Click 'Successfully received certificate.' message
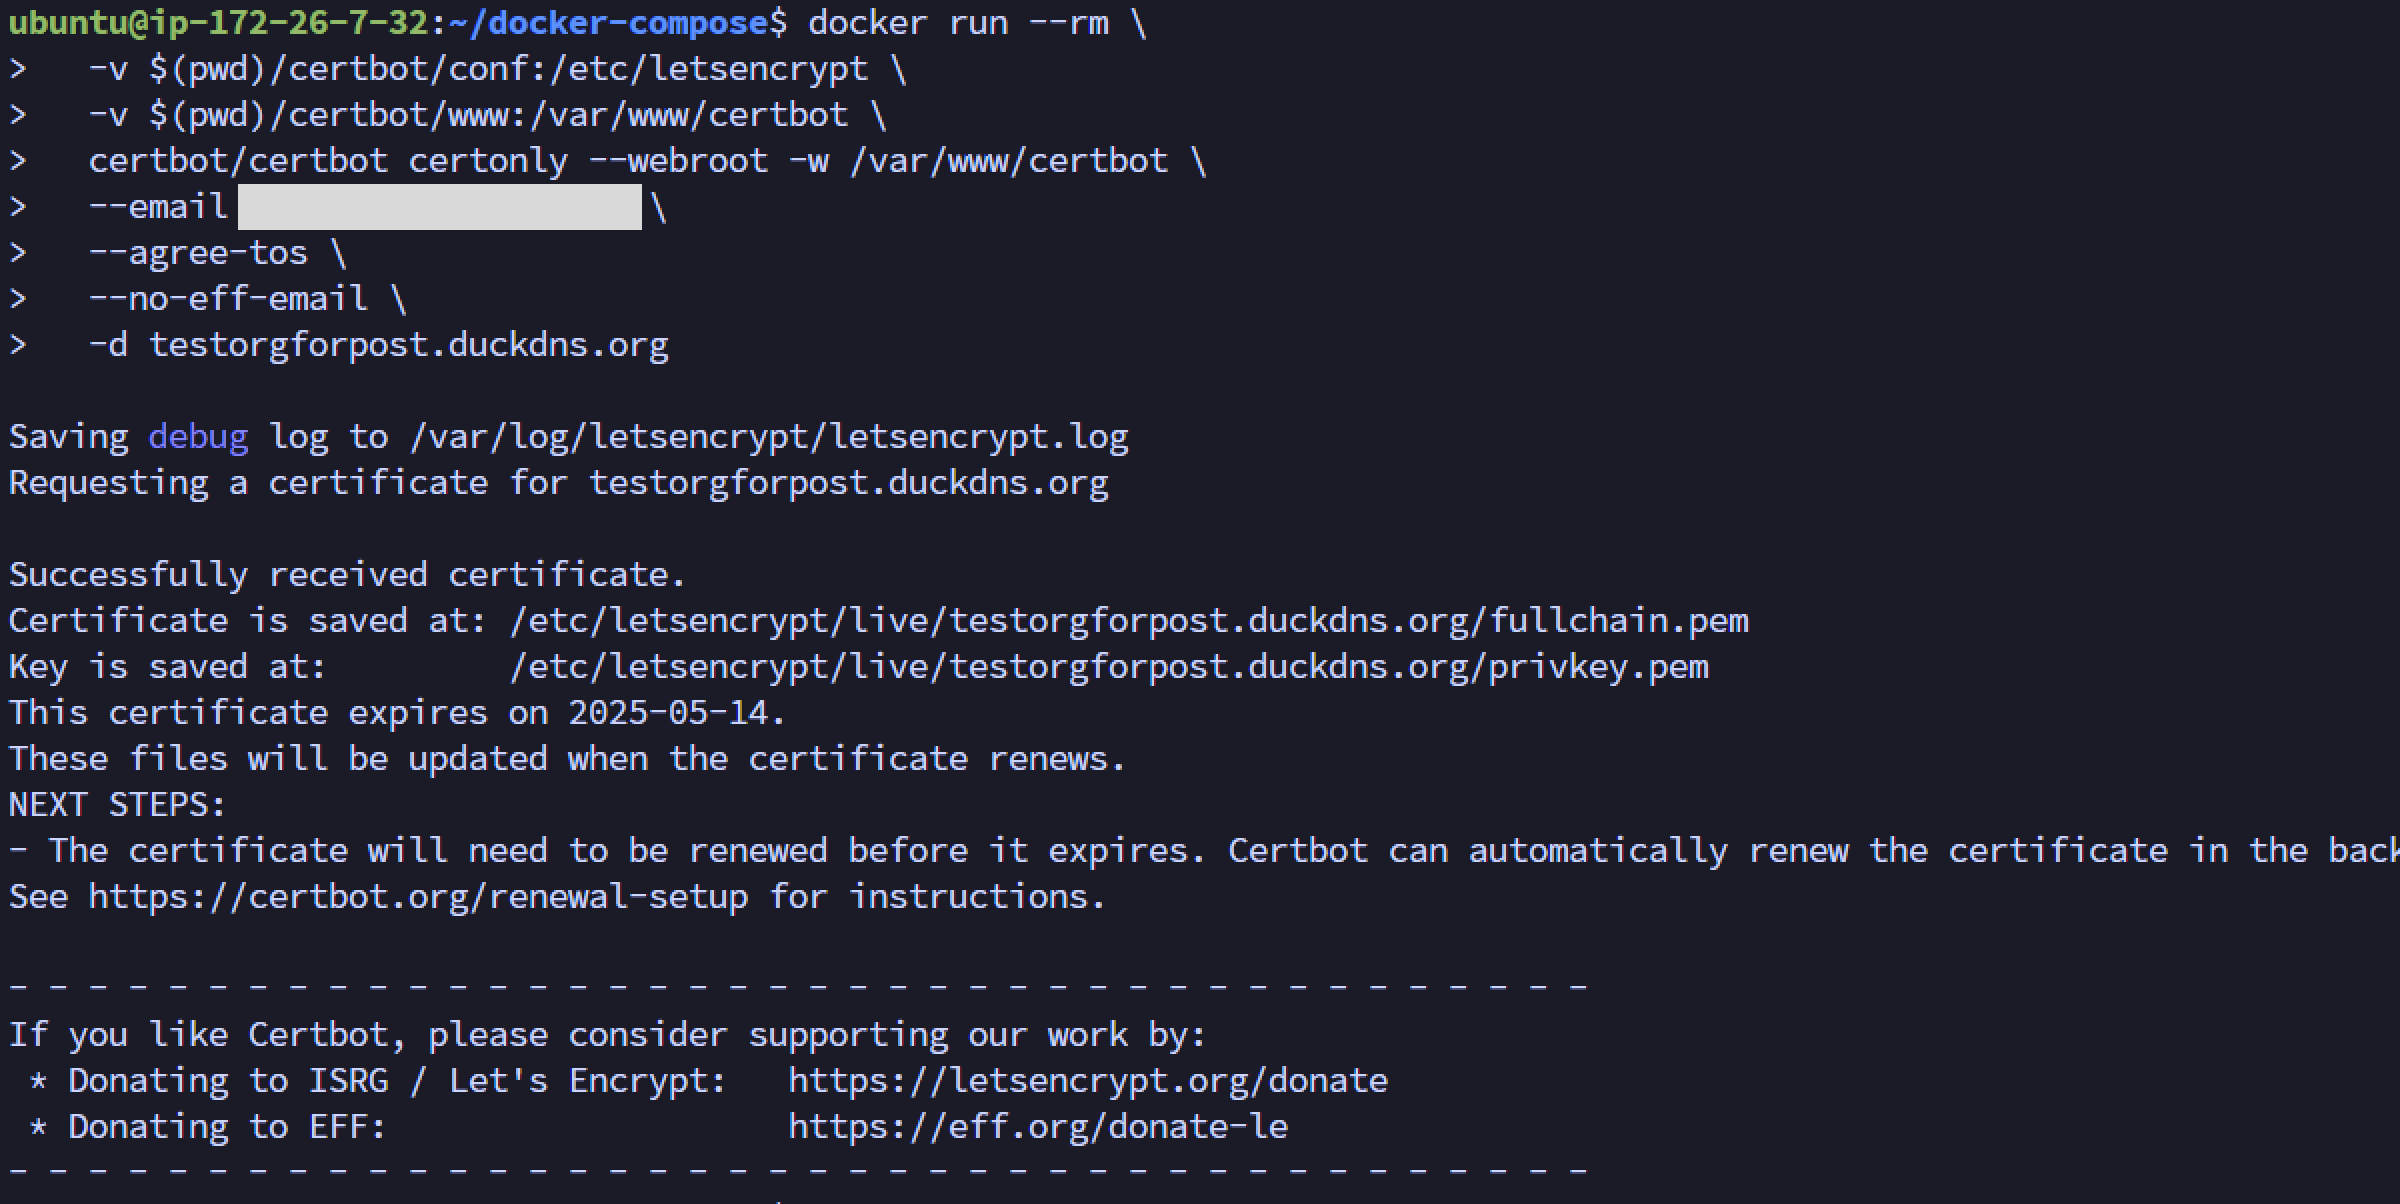The height and width of the screenshot is (1204, 2400). tap(347, 575)
